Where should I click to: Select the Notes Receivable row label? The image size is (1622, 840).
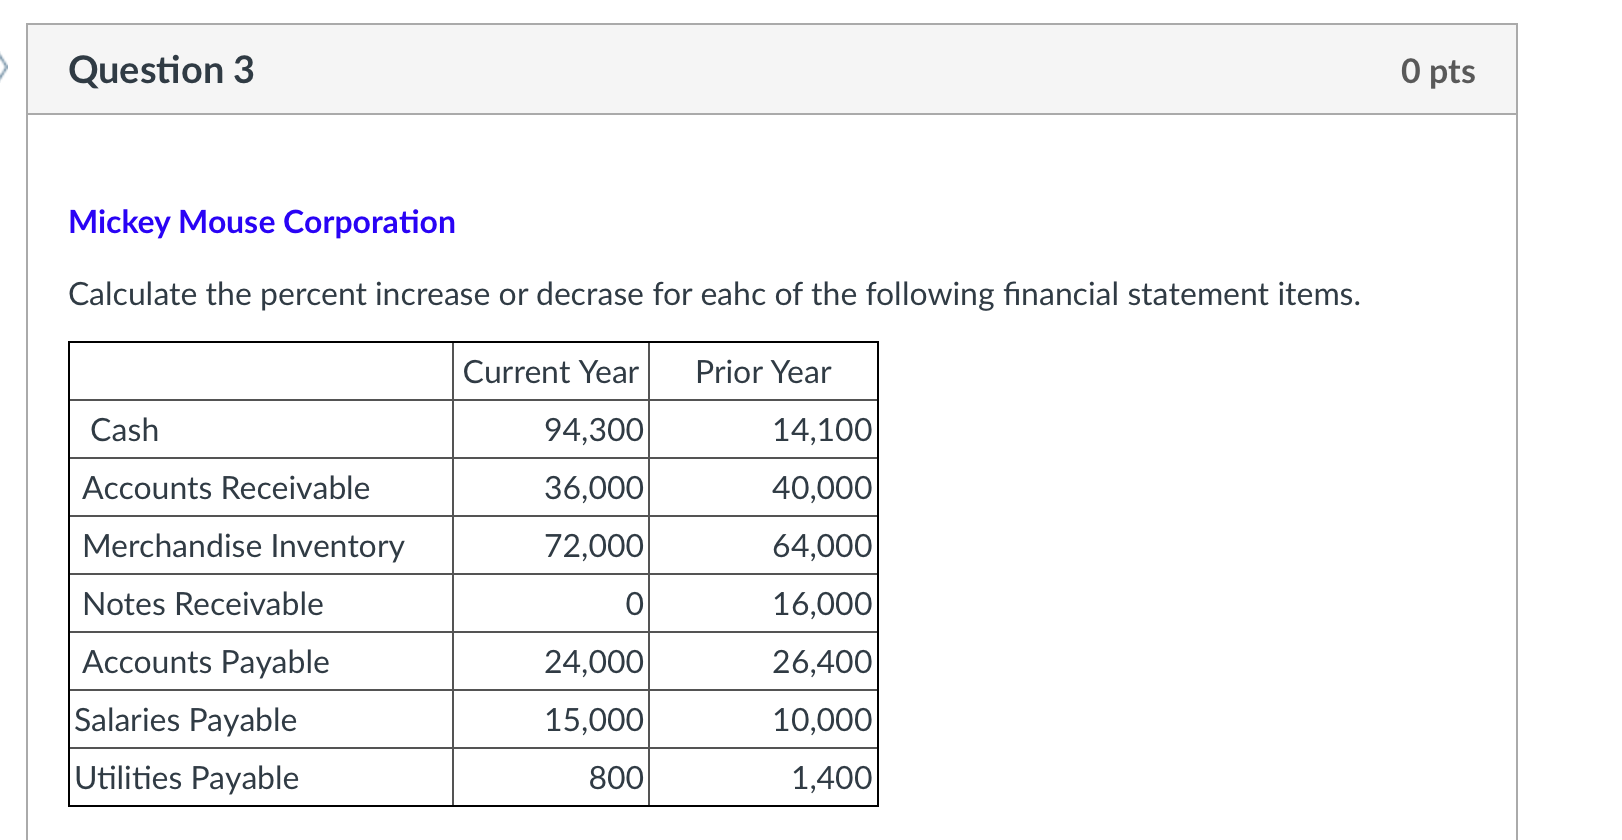(203, 604)
